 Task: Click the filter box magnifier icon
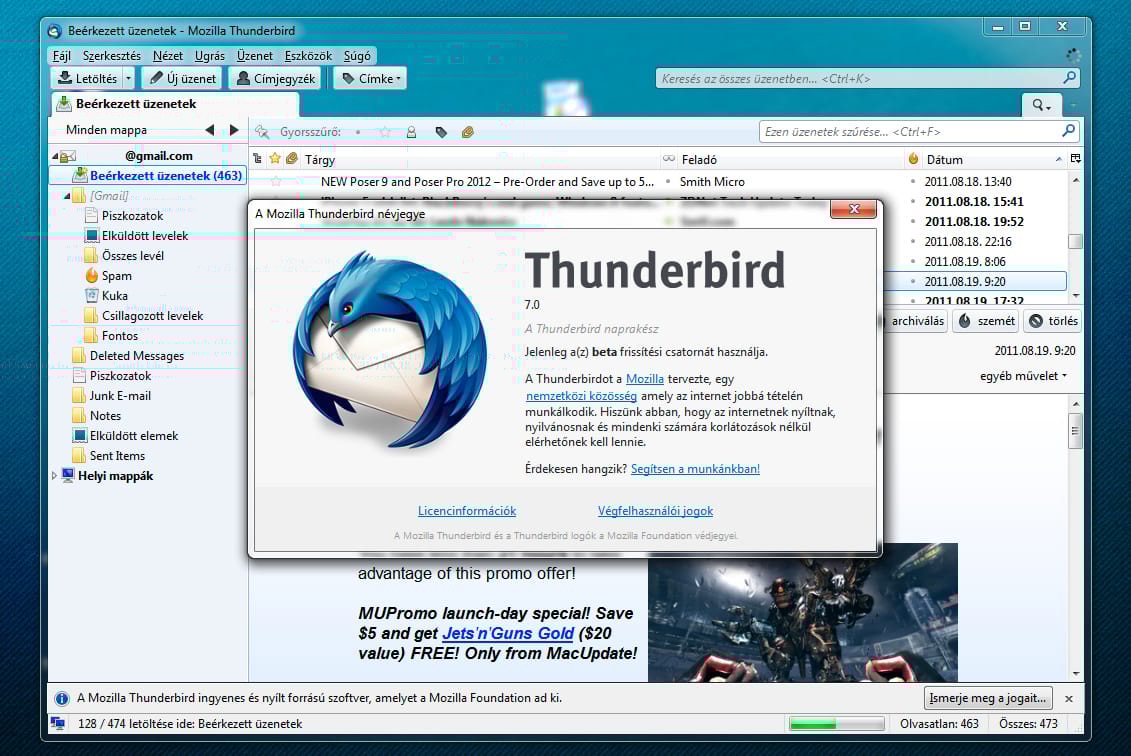pyautogui.click(x=1068, y=131)
